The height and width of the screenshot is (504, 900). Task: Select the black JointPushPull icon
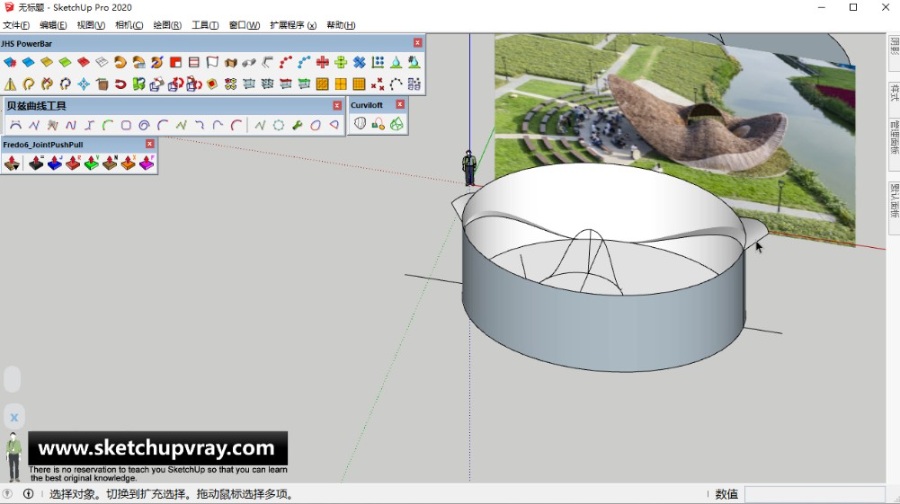(x=36, y=164)
